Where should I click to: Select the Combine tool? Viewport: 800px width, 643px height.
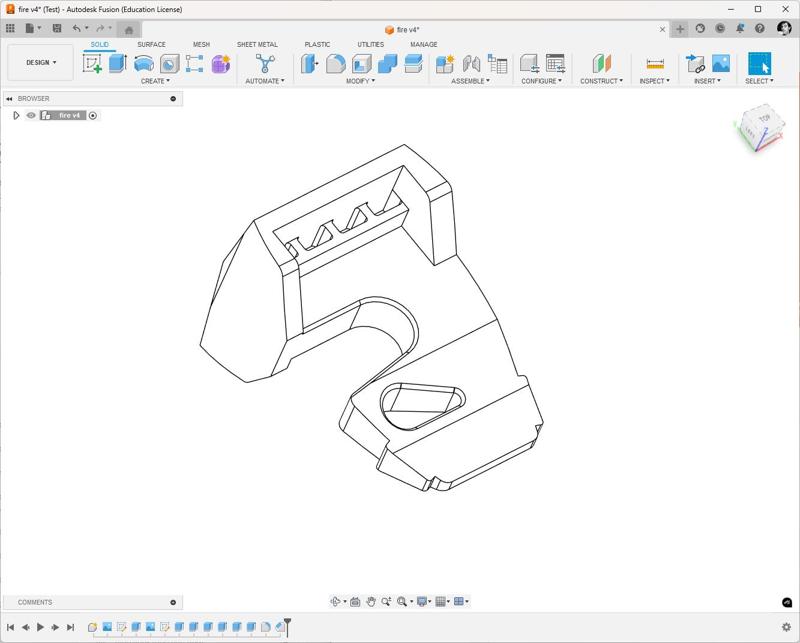pos(388,64)
